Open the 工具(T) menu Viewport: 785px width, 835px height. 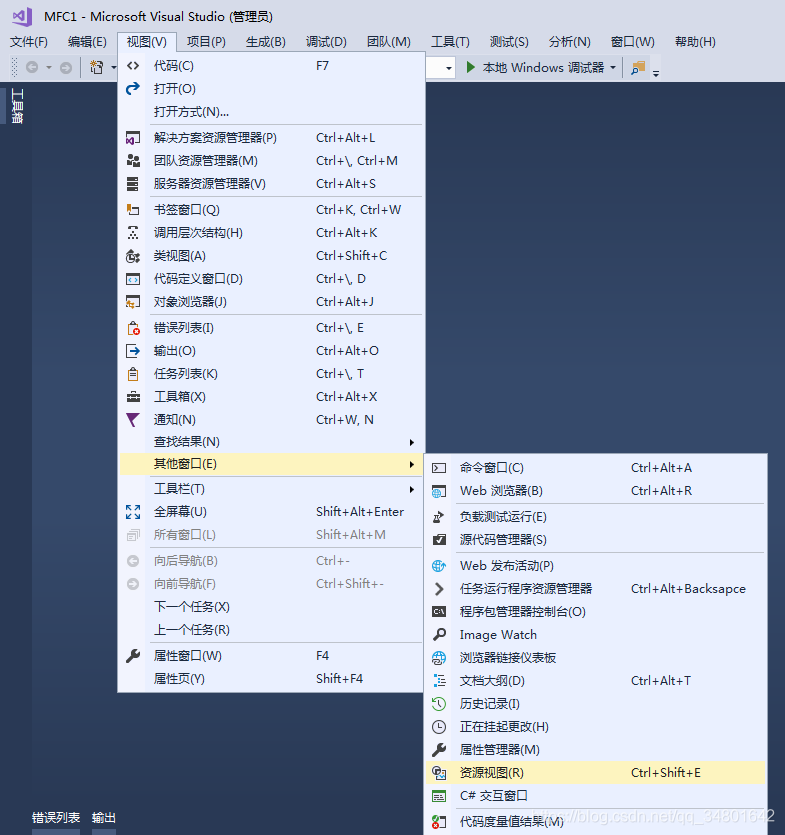tap(450, 42)
